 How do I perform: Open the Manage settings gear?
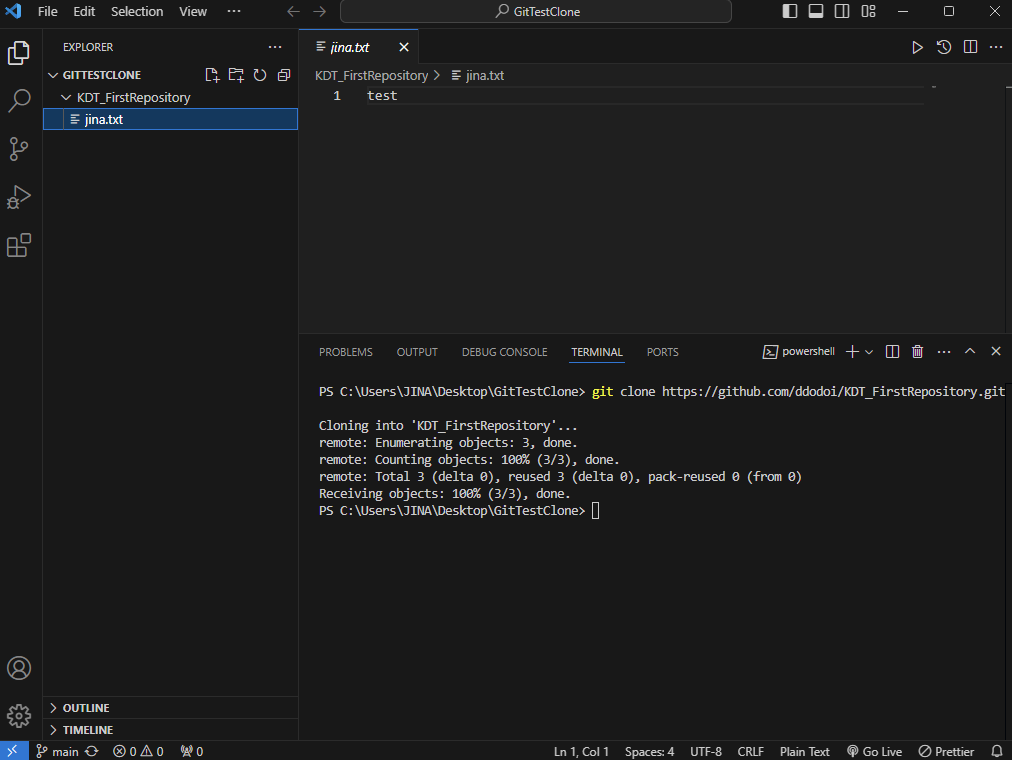click(19, 715)
